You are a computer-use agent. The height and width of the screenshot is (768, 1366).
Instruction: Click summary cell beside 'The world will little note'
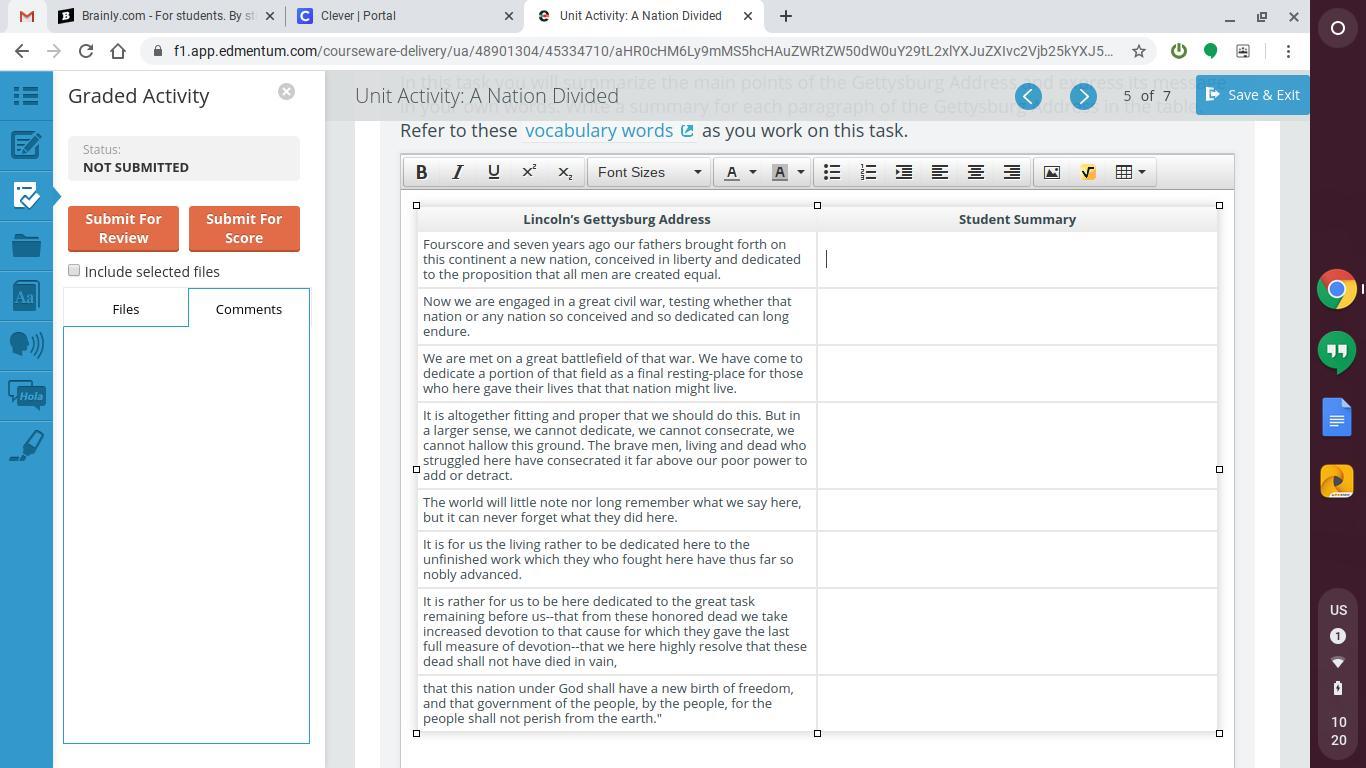[1017, 511]
